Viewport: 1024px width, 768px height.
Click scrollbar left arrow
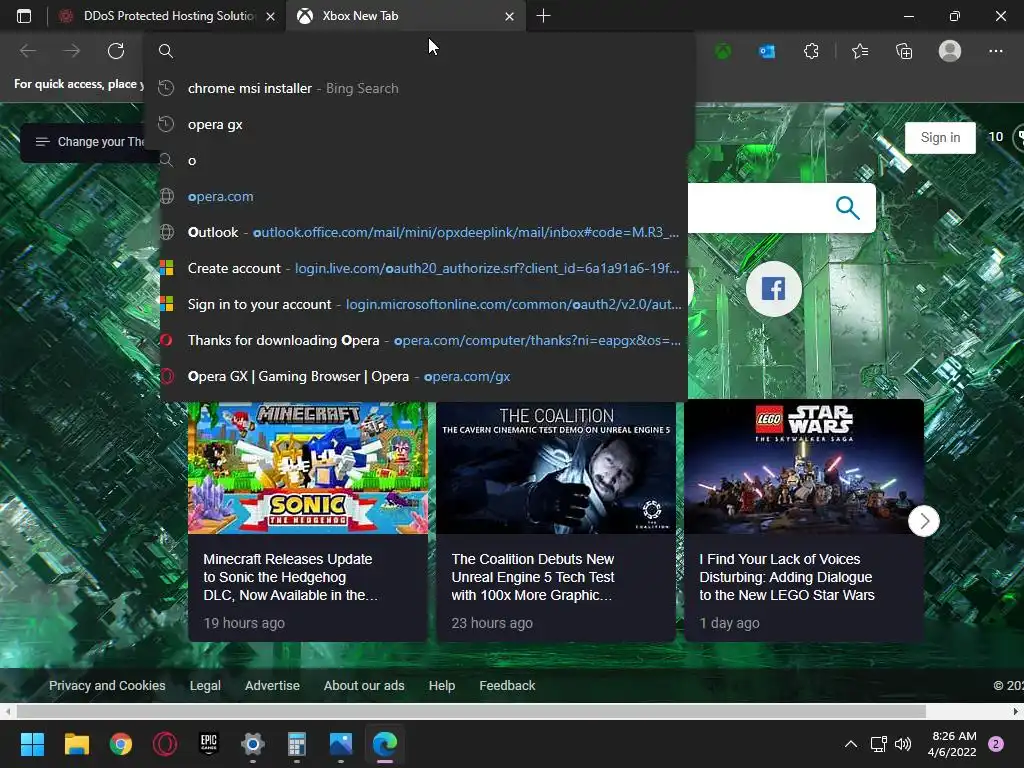[7, 711]
